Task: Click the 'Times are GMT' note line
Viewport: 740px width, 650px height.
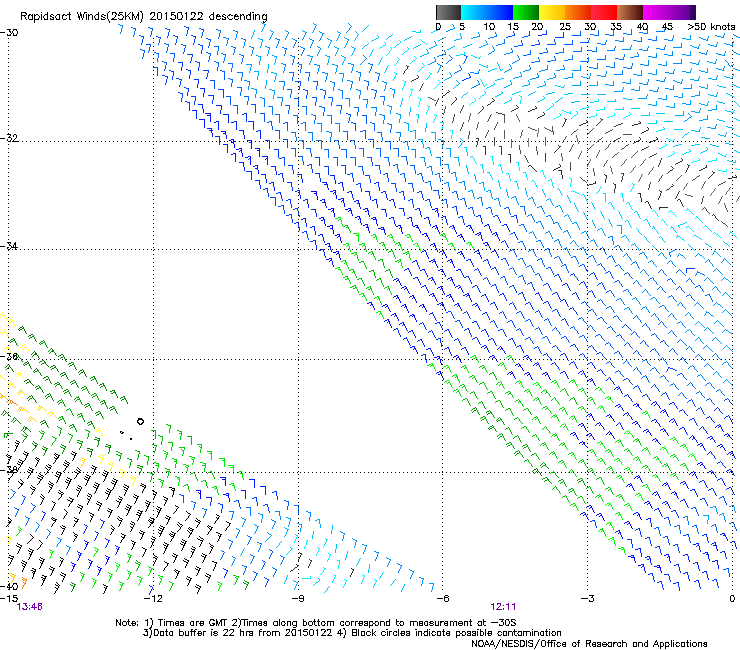Action: [x=316, y=623]
